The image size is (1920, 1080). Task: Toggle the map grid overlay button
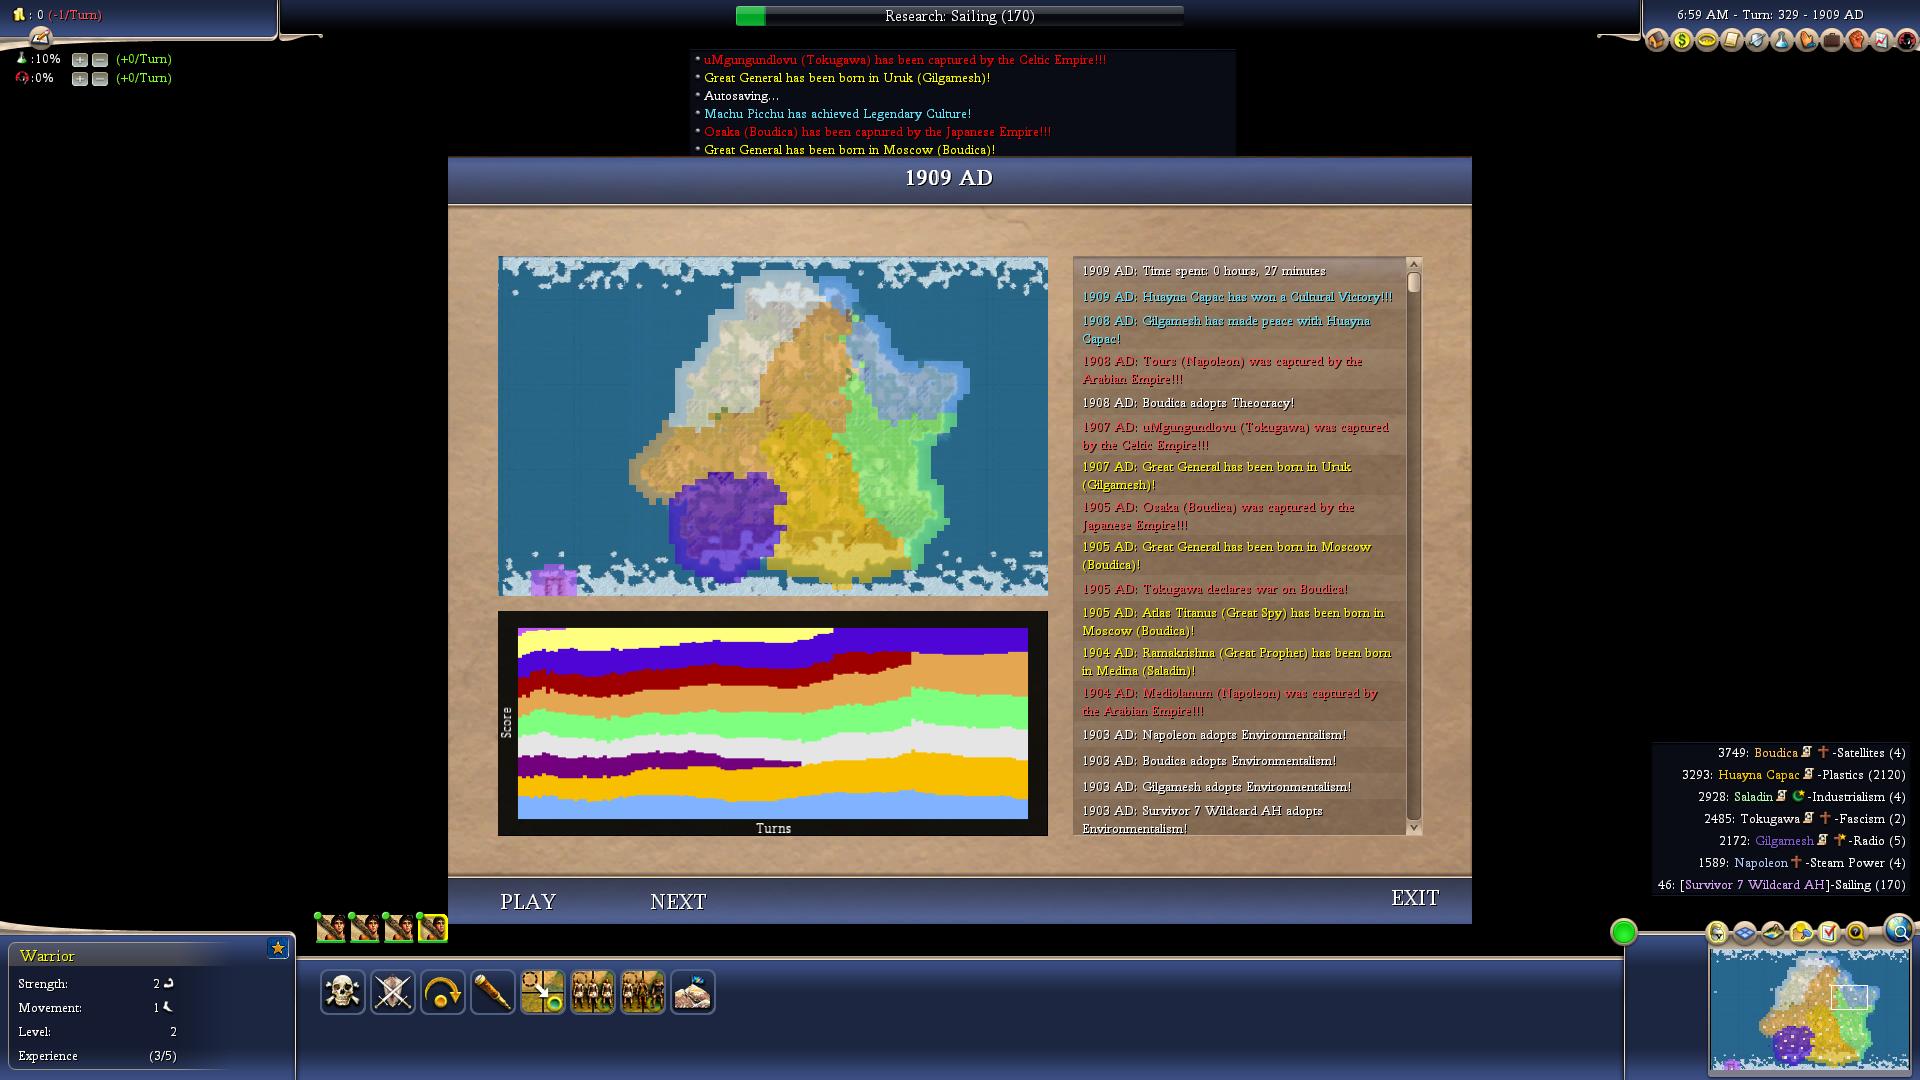point(1745,933)
